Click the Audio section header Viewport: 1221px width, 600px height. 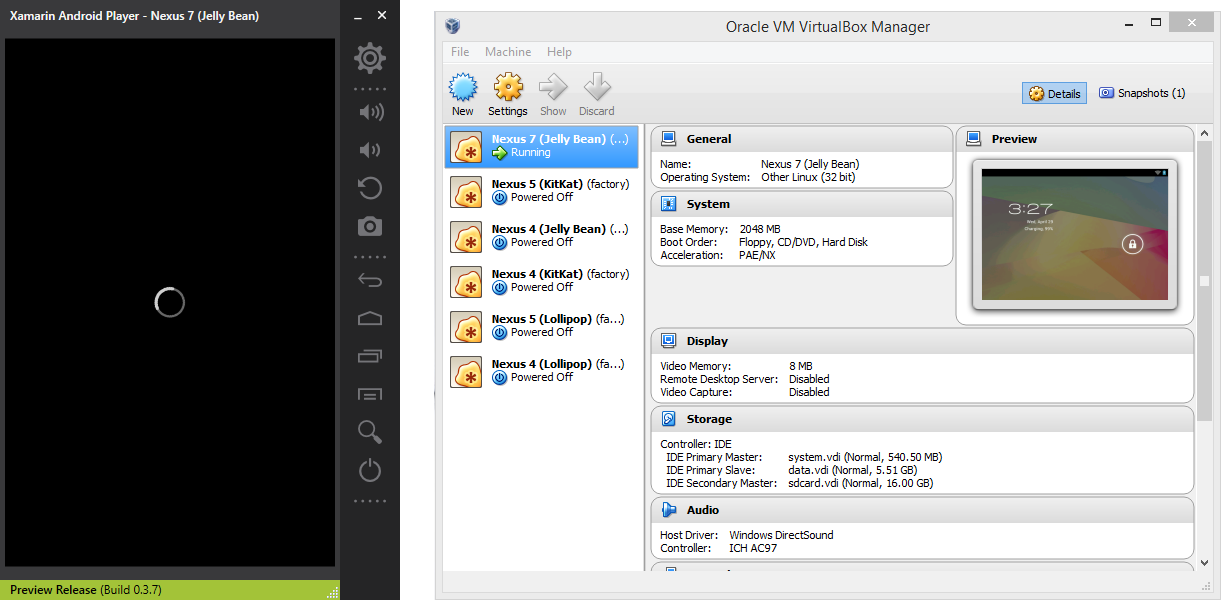(923, 510)
